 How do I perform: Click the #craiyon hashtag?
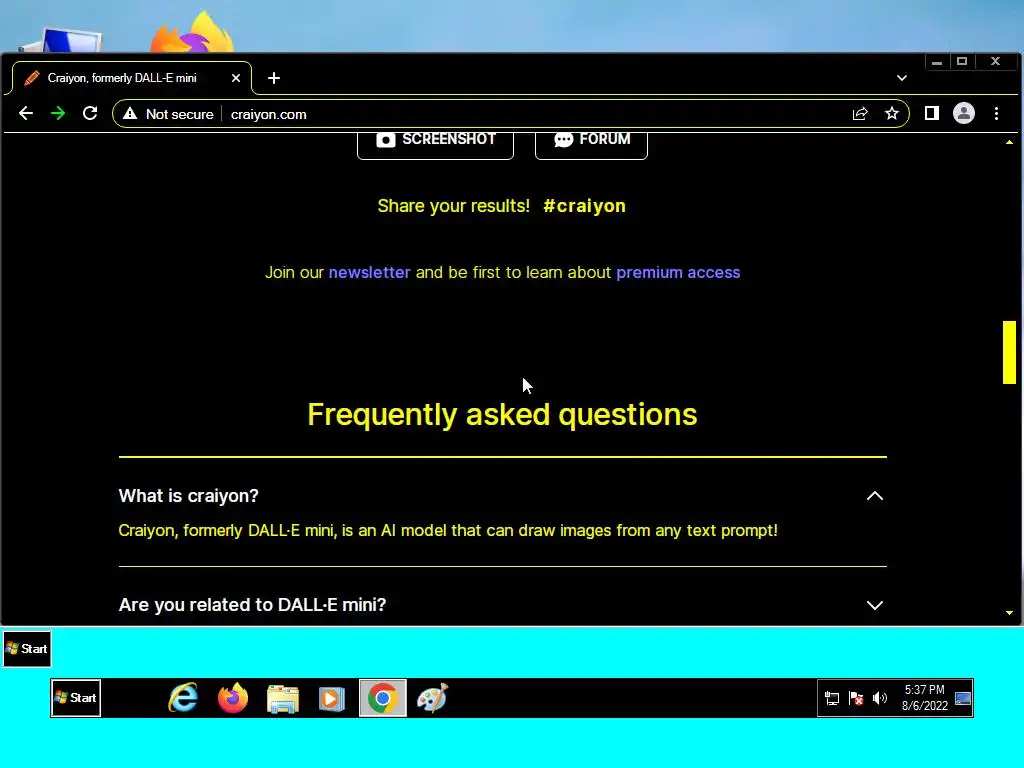[x=584, y=206]
